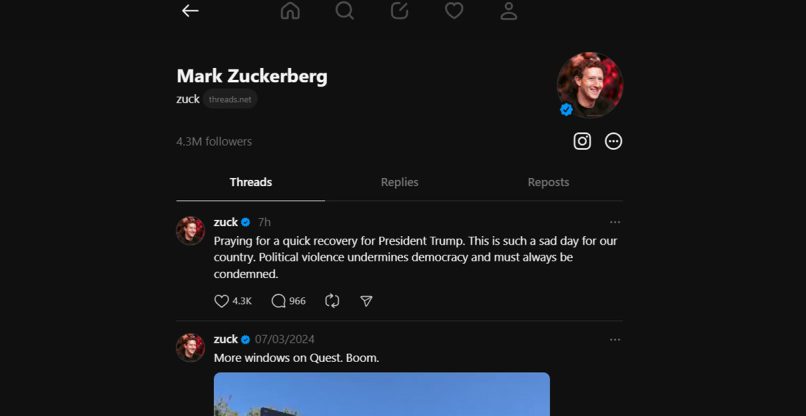806x416 pixels.
Task: View the 4.3M followers list
Action: (x=214, y=142)
